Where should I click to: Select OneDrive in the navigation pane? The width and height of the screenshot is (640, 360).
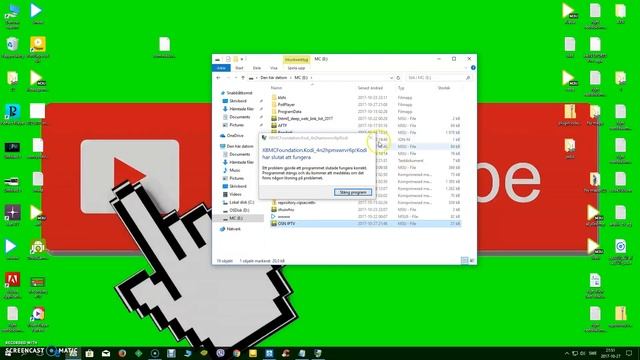point(235,136)
